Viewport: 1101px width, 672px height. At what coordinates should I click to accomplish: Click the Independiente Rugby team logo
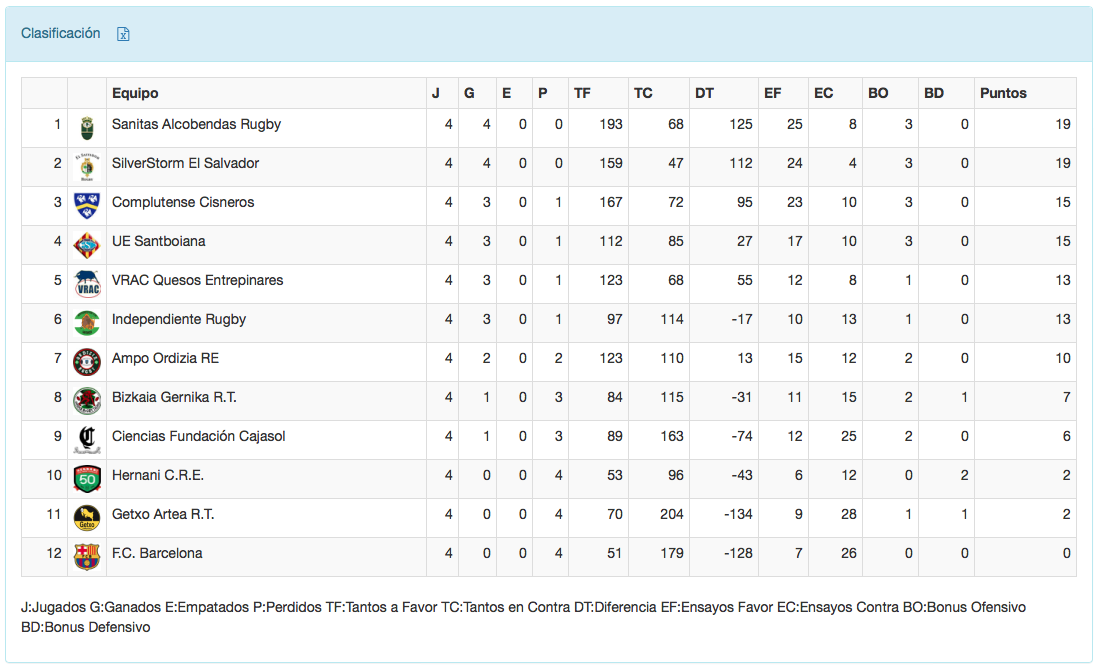tap(87, 322)
